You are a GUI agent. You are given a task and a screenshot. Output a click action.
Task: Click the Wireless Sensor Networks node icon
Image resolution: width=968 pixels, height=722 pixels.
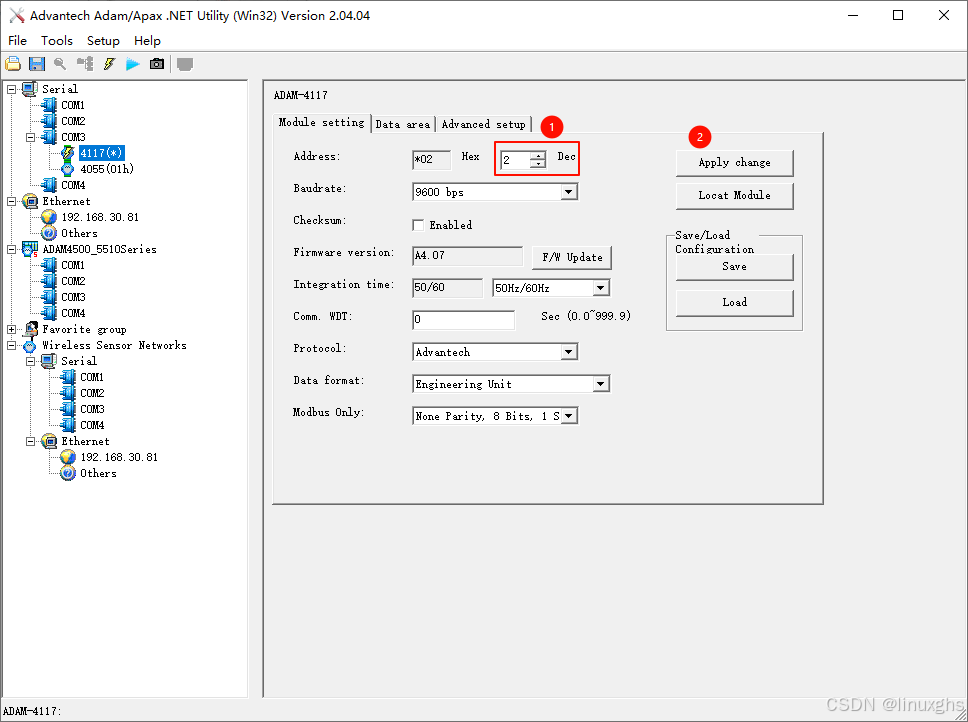[x=30, y=346]
